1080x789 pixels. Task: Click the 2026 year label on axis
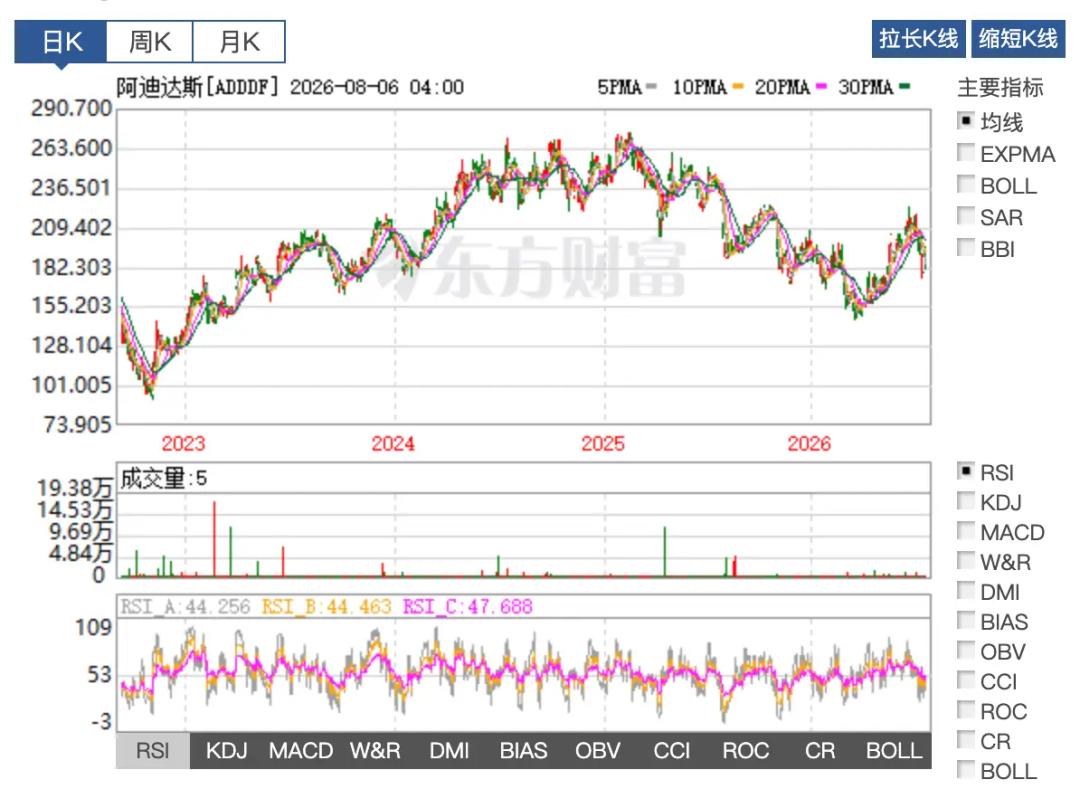click(x=809, y=443)
